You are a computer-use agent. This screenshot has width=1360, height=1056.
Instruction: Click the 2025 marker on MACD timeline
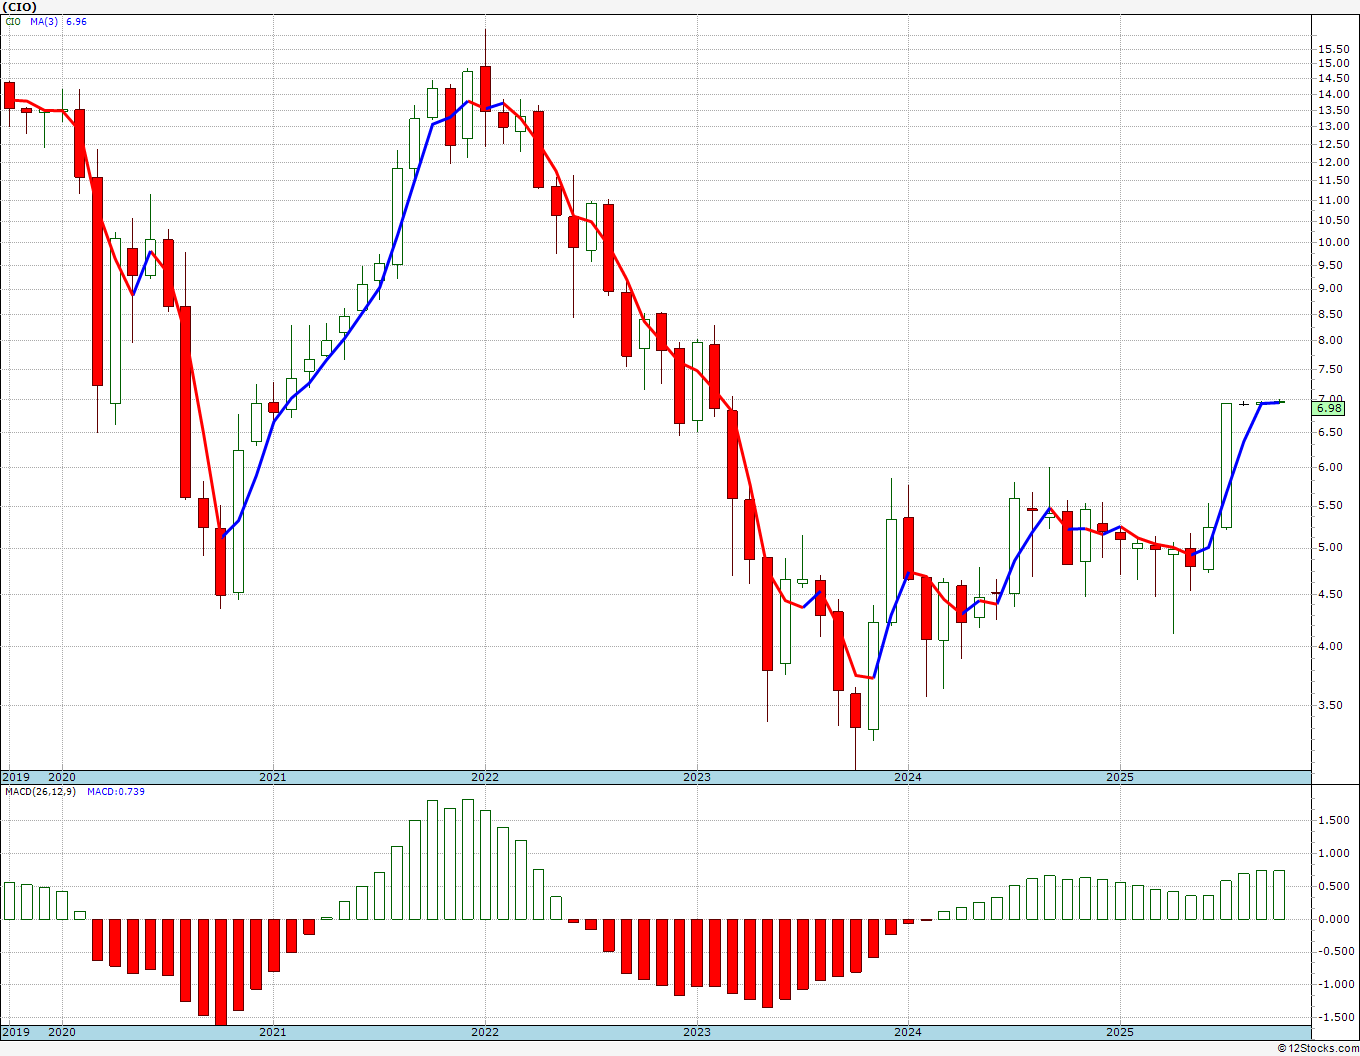1120,1033
